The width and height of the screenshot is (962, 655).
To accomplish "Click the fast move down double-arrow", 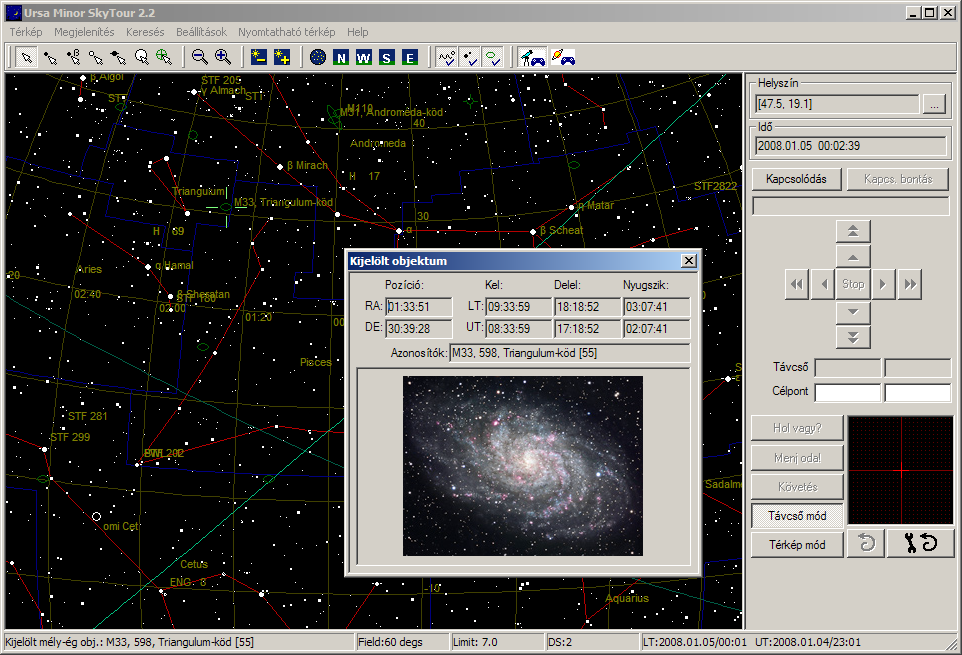I will [x=853, y=337].
